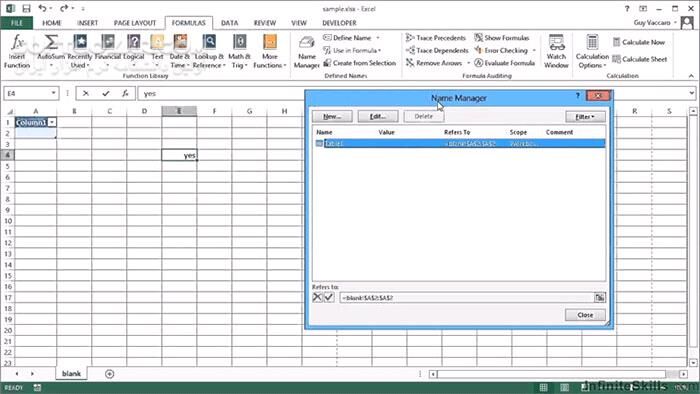700x394 pixels.
Task: Click the AutoSum sigma icon
Action: point(51,42)
